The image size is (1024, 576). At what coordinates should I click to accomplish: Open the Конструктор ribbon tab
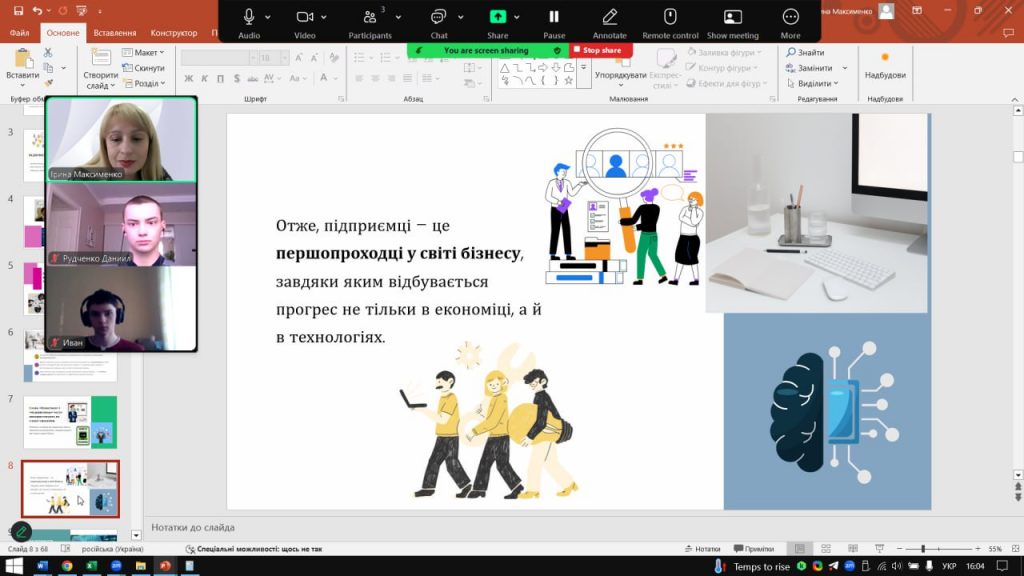click(173, 33)
